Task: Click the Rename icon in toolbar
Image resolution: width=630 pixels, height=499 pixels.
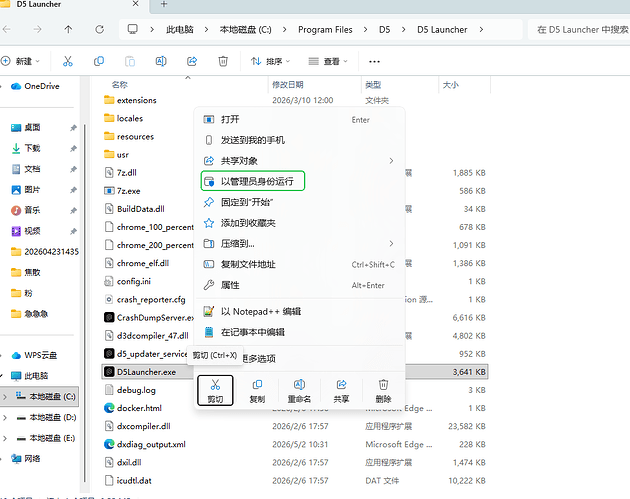Action: click(161, 61)
